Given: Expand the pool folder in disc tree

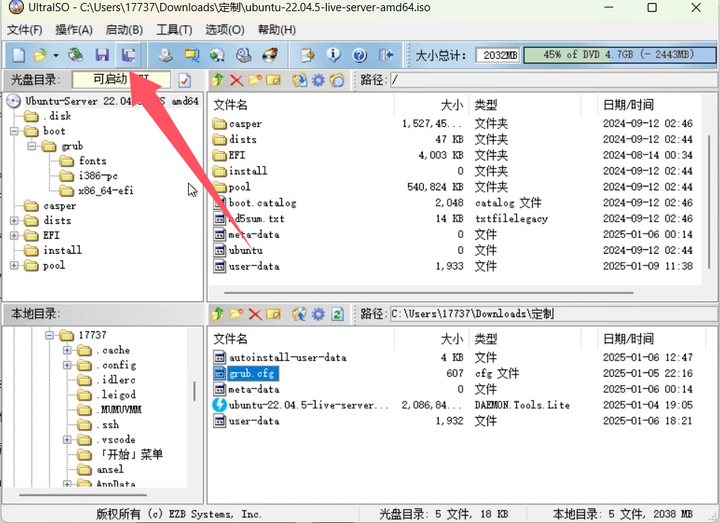Looking at the screenshot, I should pyautogui.click(x=14, y=265).
